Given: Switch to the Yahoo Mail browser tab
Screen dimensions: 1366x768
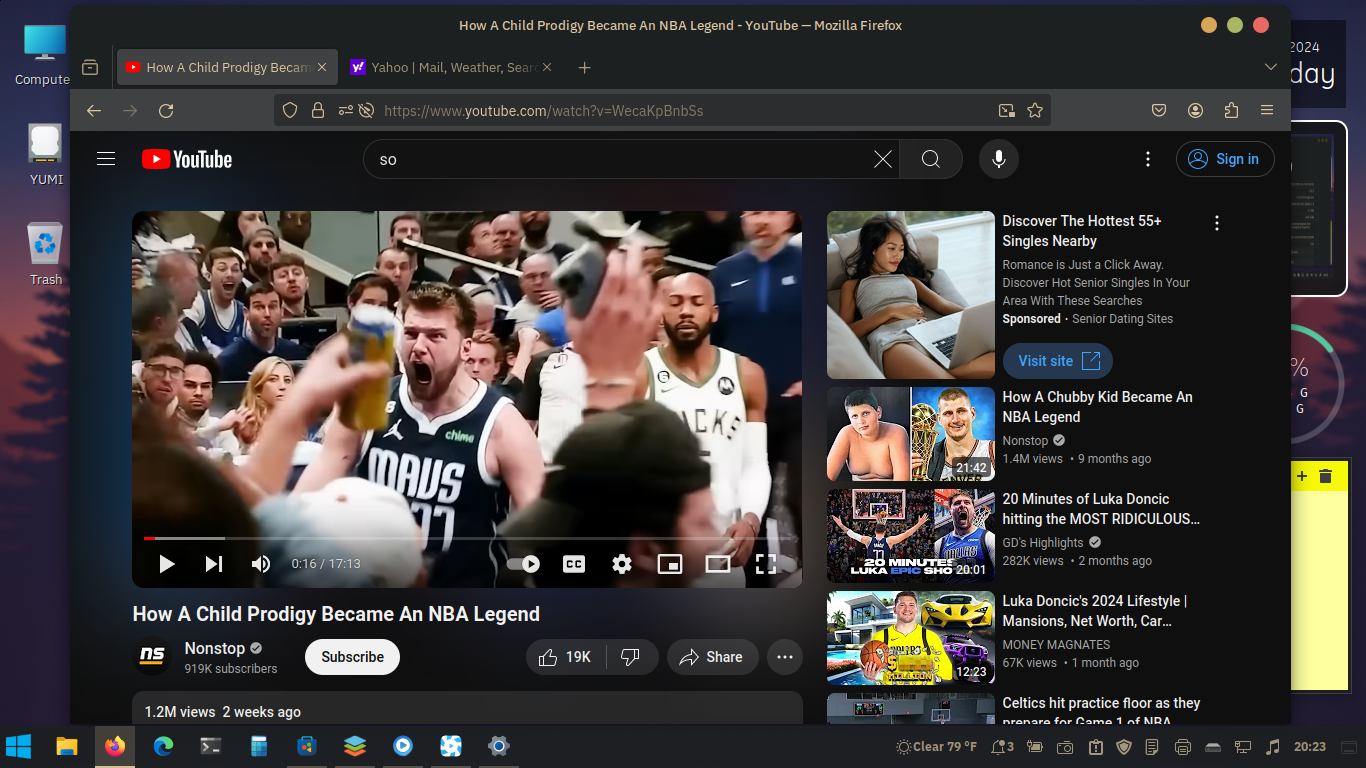Looking at the screenshot, I should 442,67.
